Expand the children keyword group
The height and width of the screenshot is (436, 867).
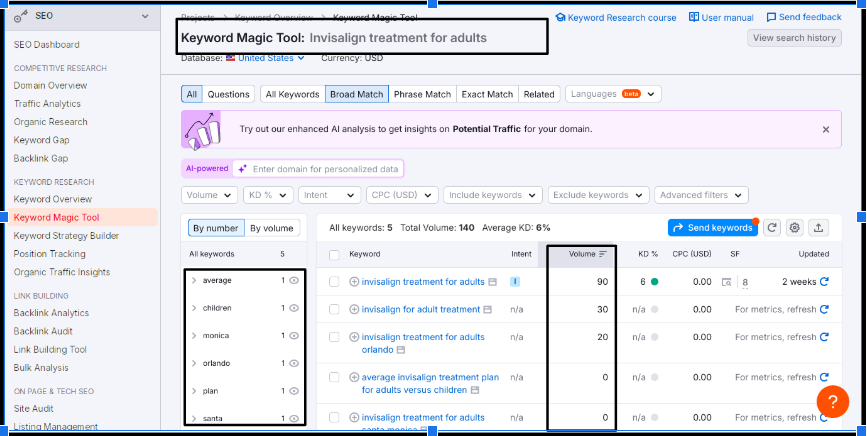pos(194,308)
